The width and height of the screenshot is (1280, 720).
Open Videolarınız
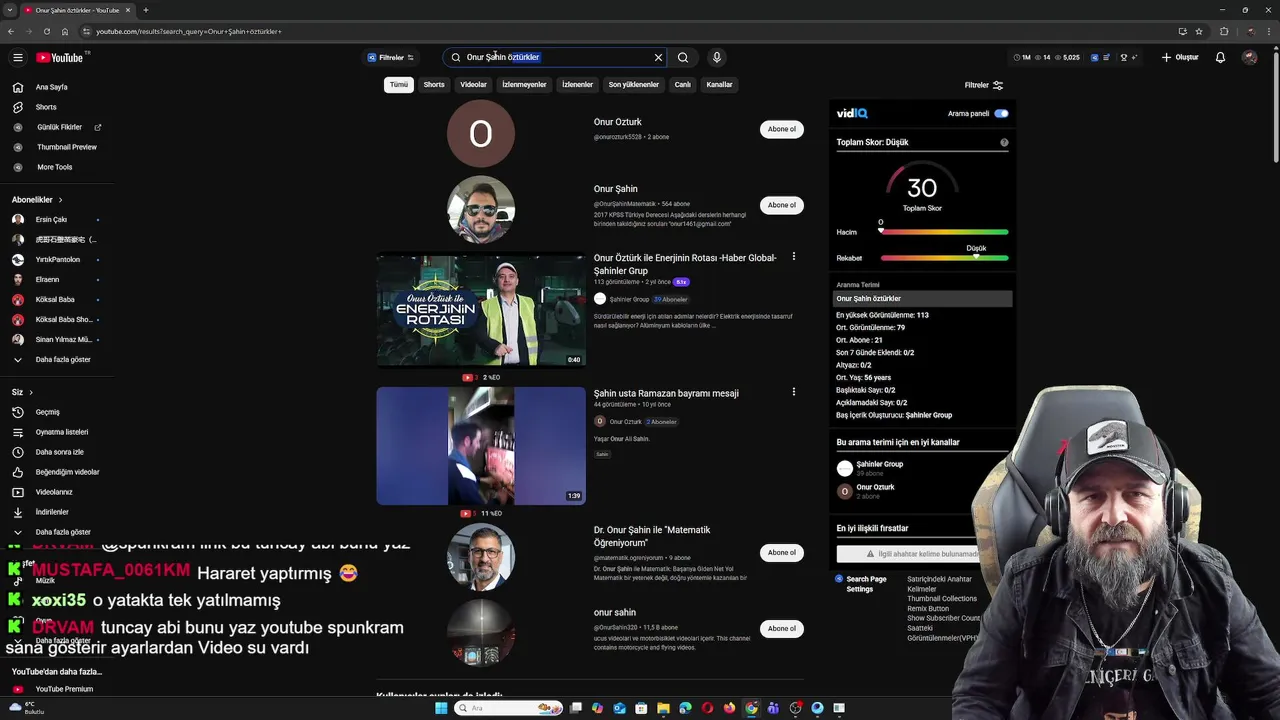tap(54, 492)
